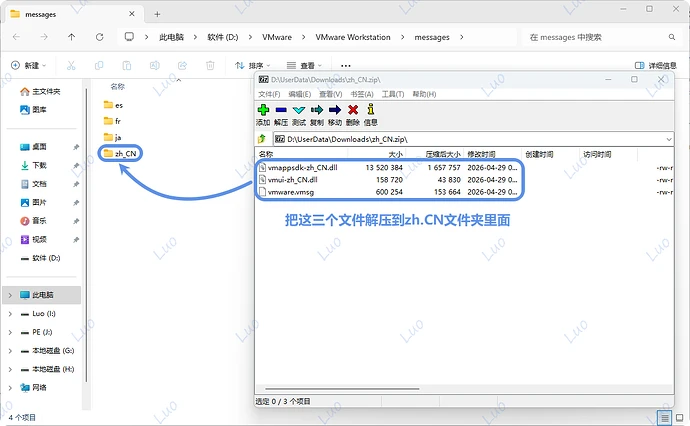Open the Sort (排序) dropdown
The width and height of the screenshot is (690, 426).
tap(253, 66)
